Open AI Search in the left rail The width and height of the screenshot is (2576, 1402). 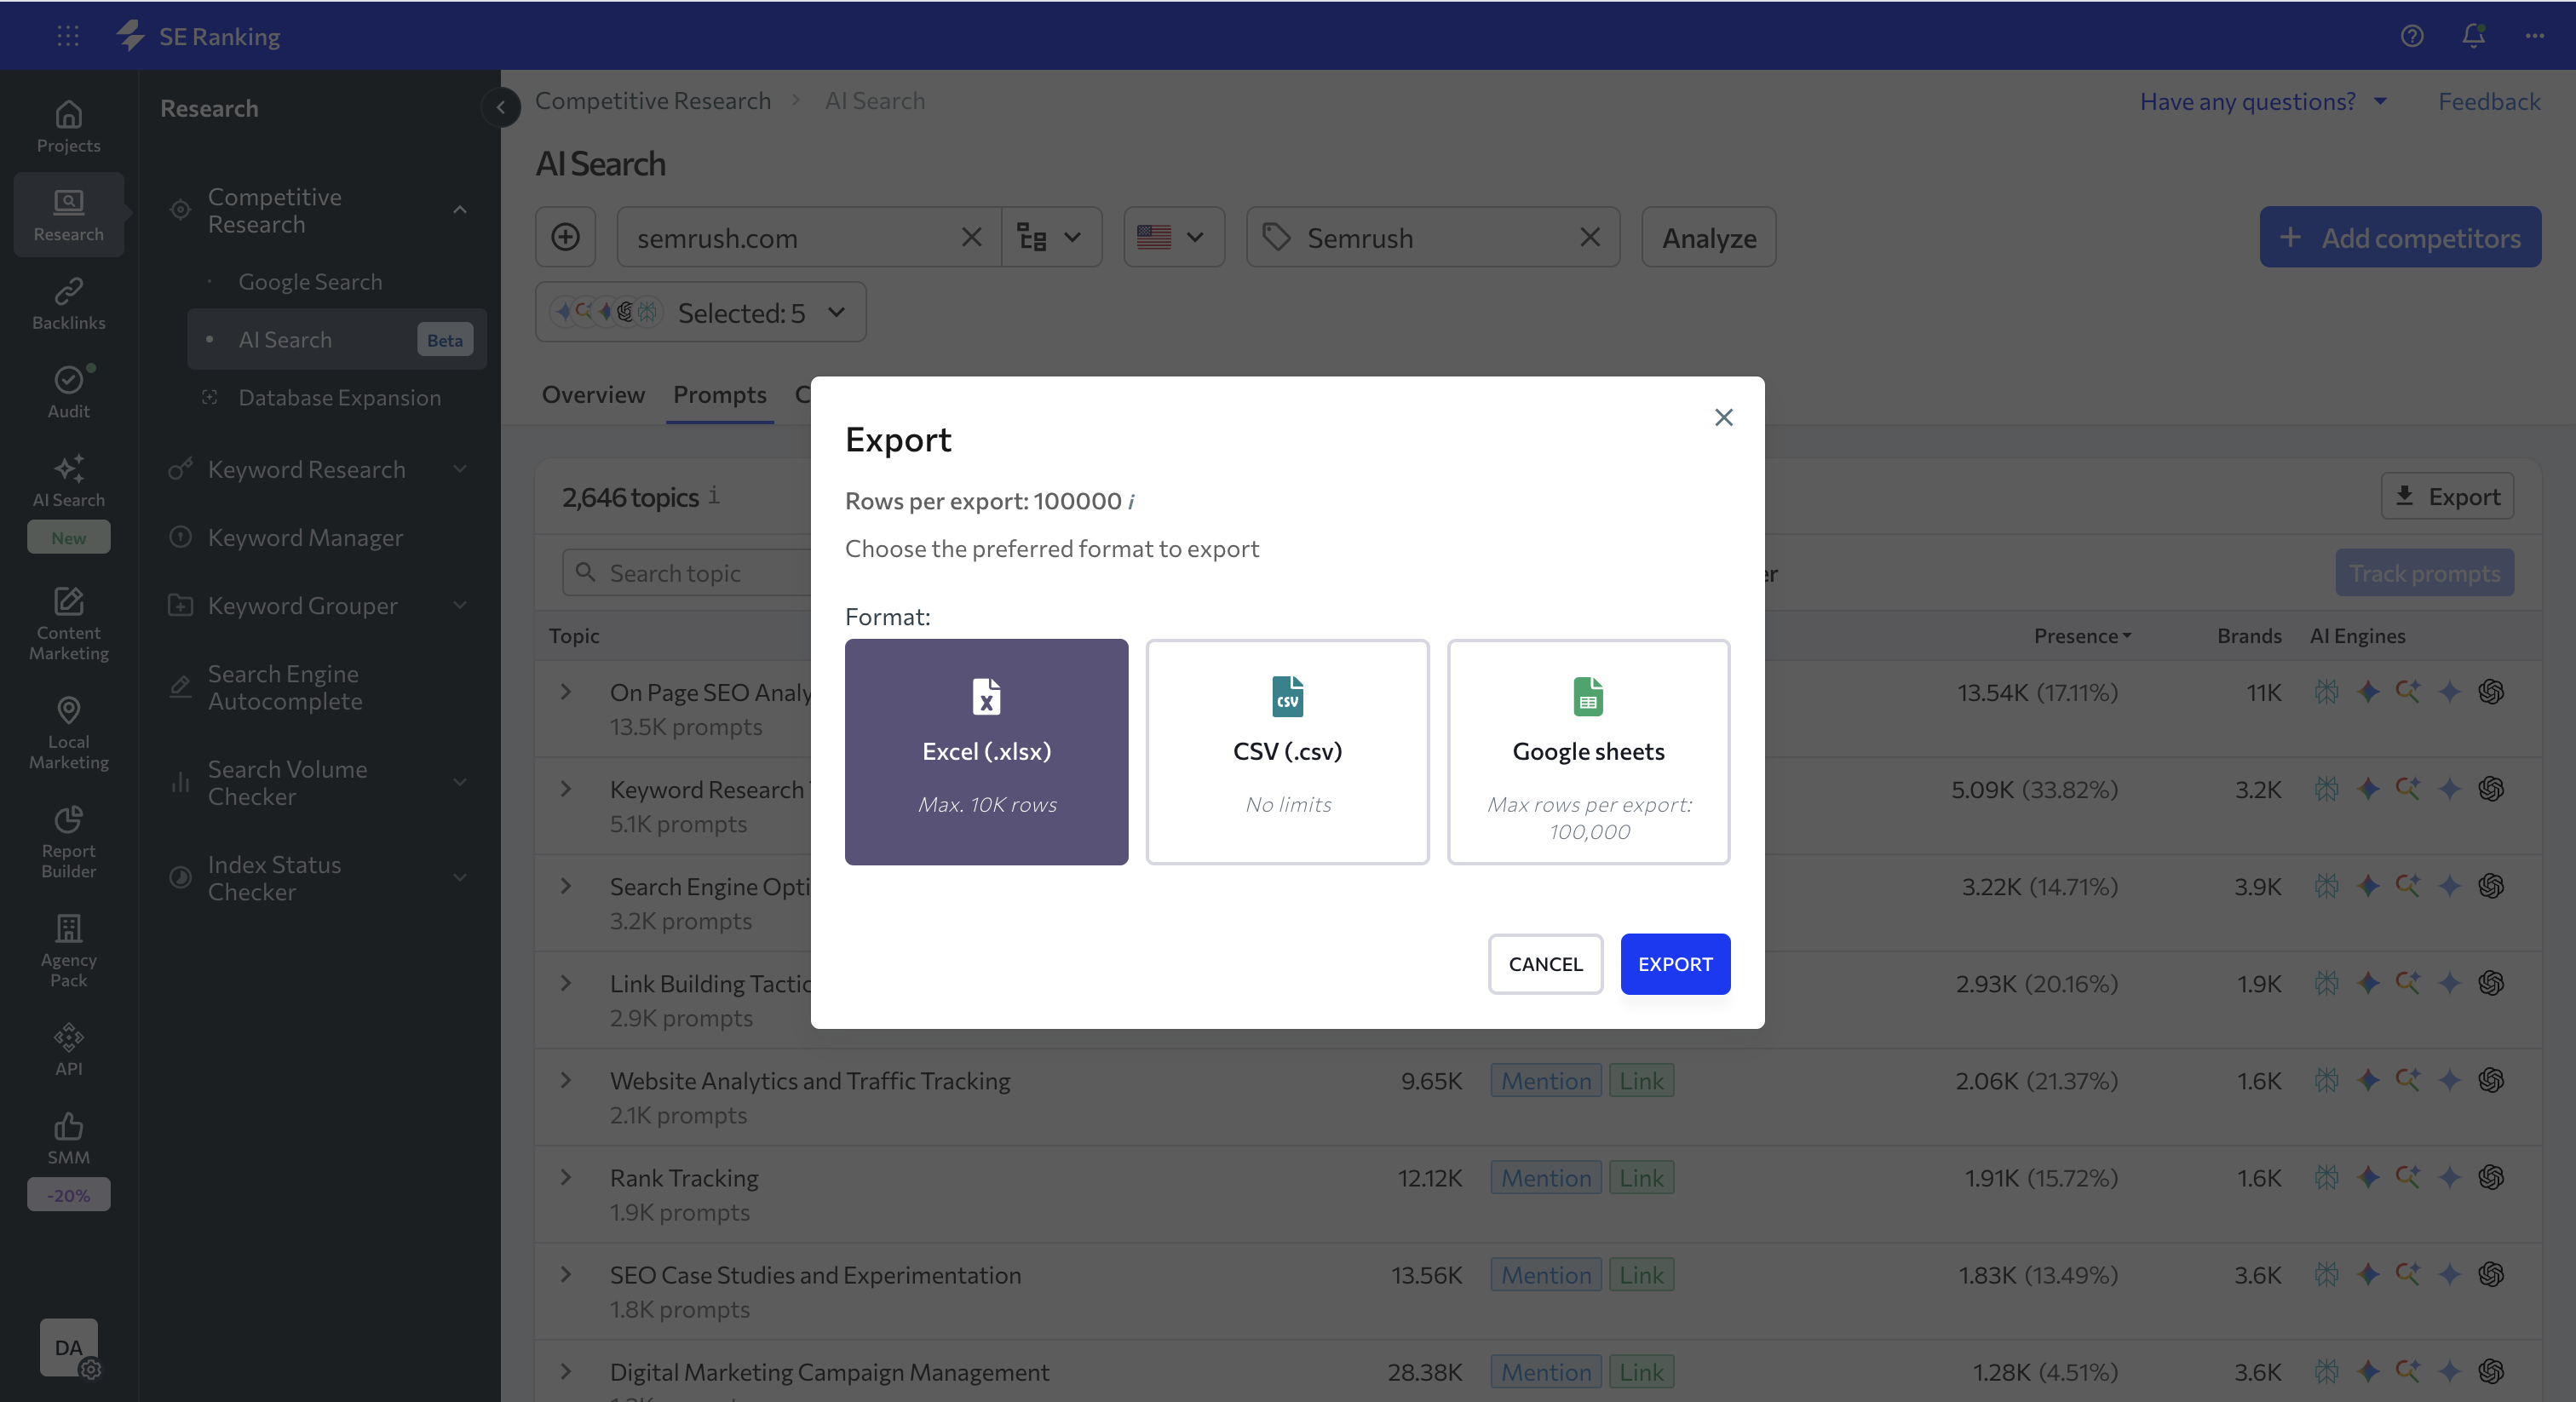pyautogui.click(x=68, y=480)
